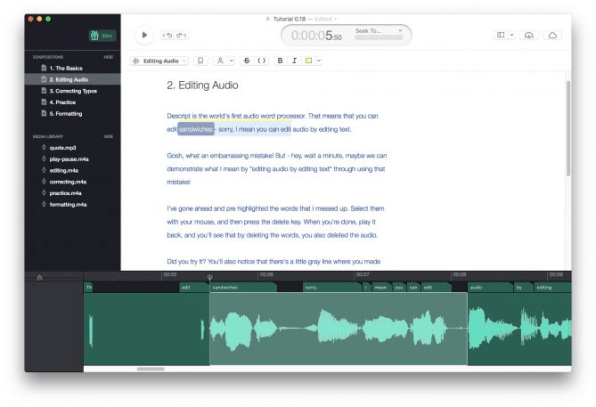Open the layout dropdown arrow

click(512, 35)
